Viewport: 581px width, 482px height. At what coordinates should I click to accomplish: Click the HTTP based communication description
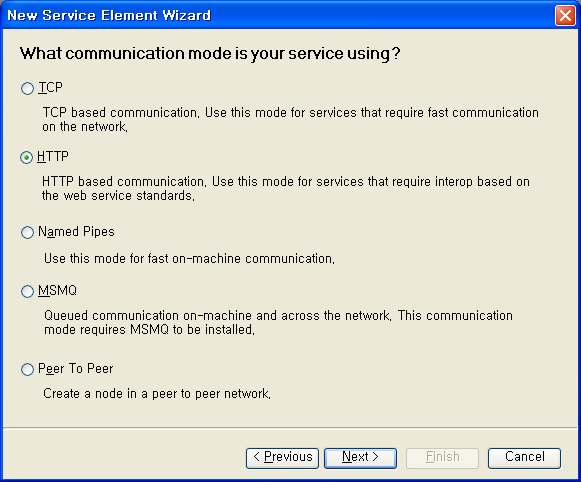[x=286, y=188]
